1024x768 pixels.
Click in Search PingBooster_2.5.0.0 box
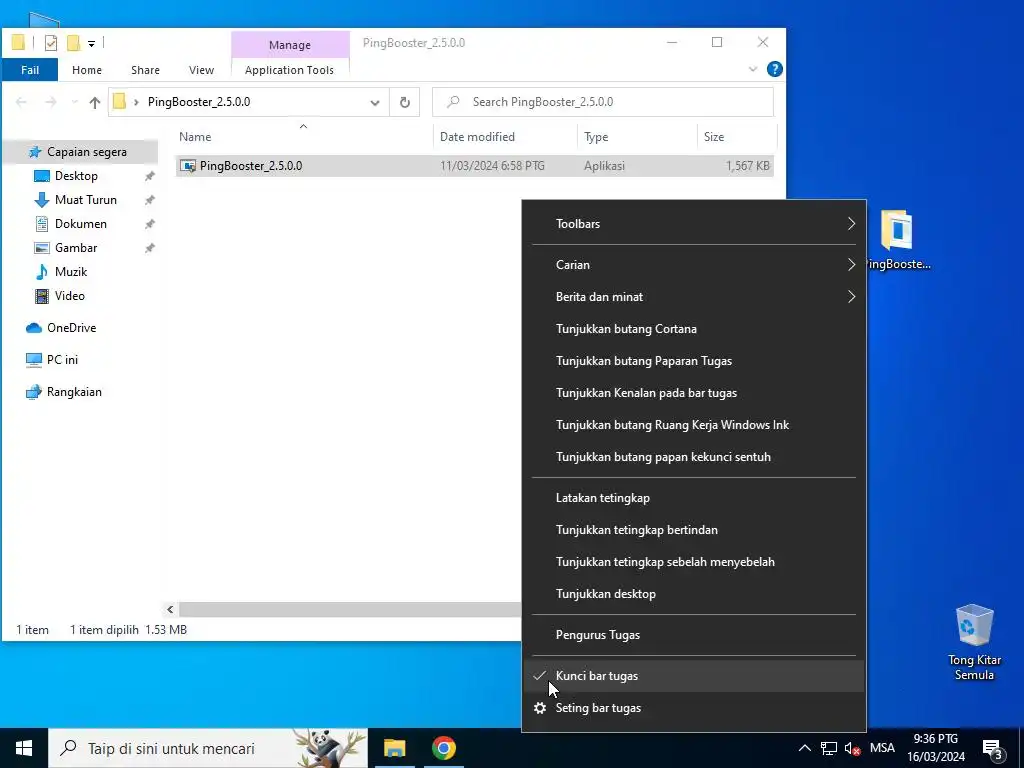click(x=603, y=103)
